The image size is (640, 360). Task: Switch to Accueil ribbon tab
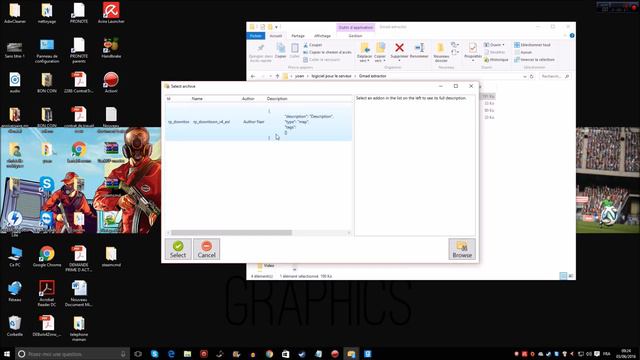coord(276,36)
